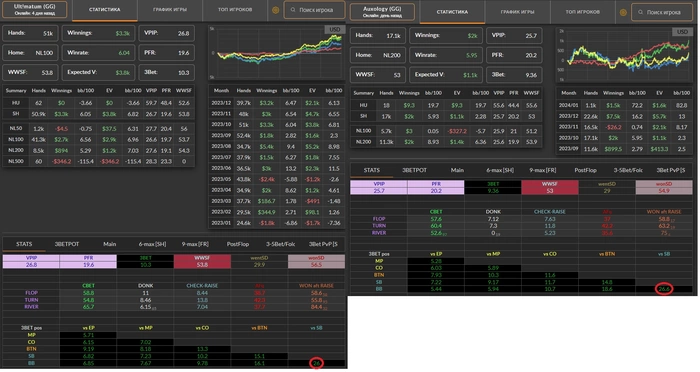Click the Expected V $3.8k stat box
This screenshot has width=700, height=372.
click(98, 72)
